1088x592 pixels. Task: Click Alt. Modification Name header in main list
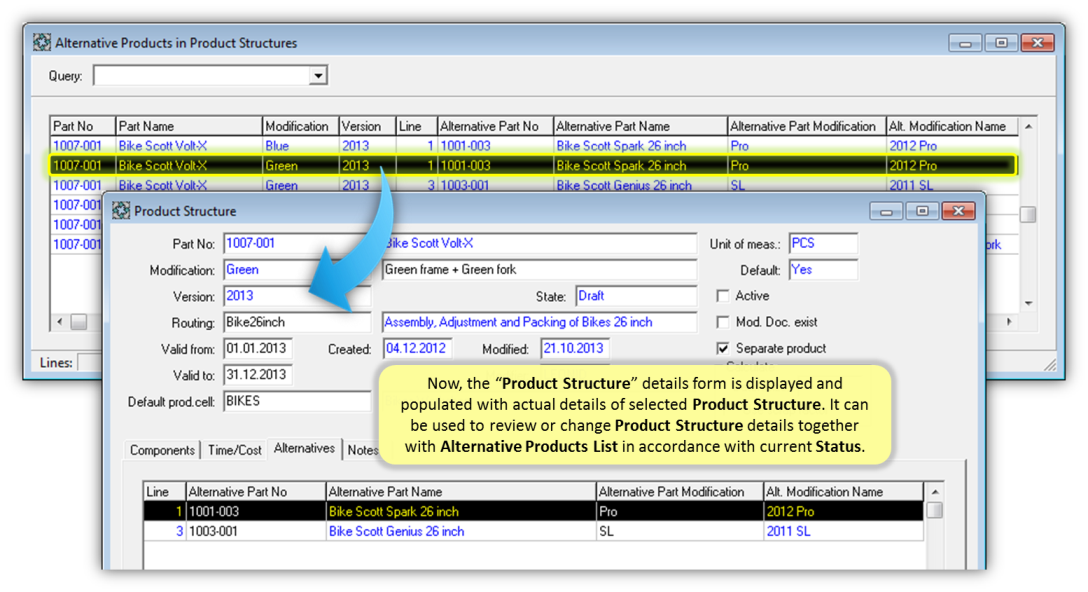pyautogui.click(x=951, y=126)
